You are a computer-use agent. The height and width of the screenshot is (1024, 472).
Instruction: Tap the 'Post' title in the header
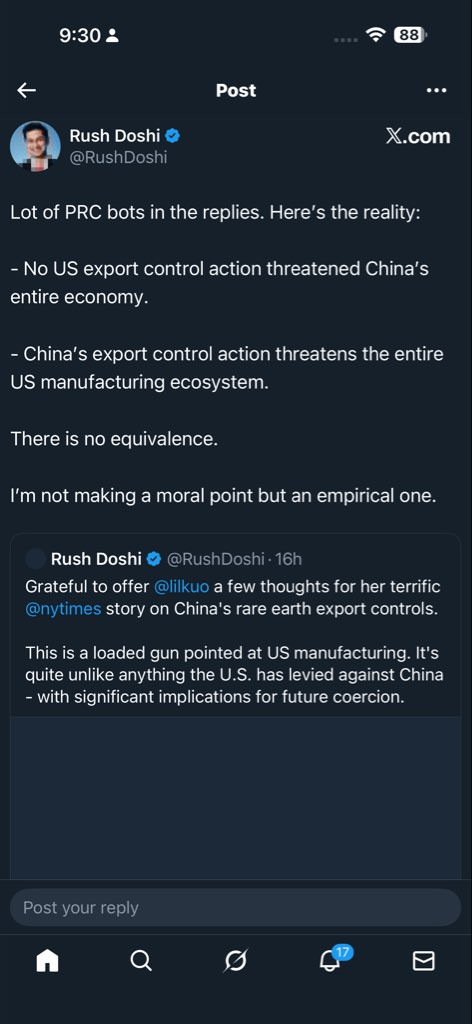pos(236,90)
